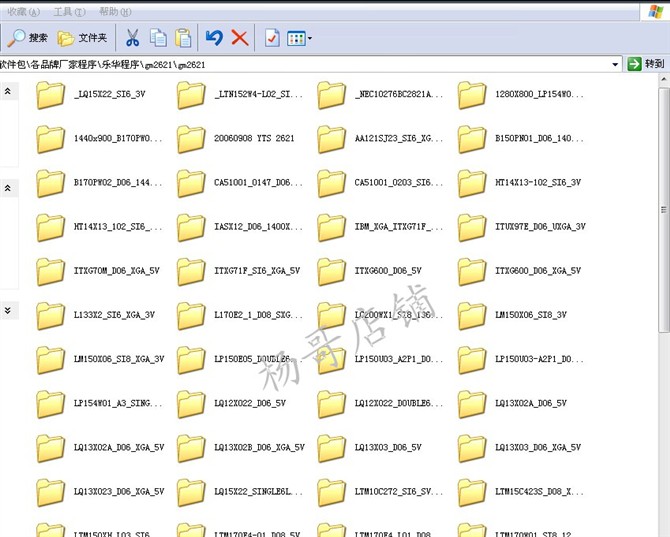Click the Properties checkmark page icon
Image resolution: width=670 pixels, height=537 pixels.
(x=272, y=38)
